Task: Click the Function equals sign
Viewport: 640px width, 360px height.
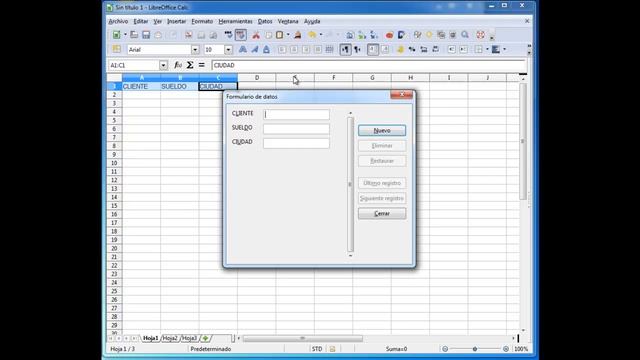Action: (x=202, y=65)
